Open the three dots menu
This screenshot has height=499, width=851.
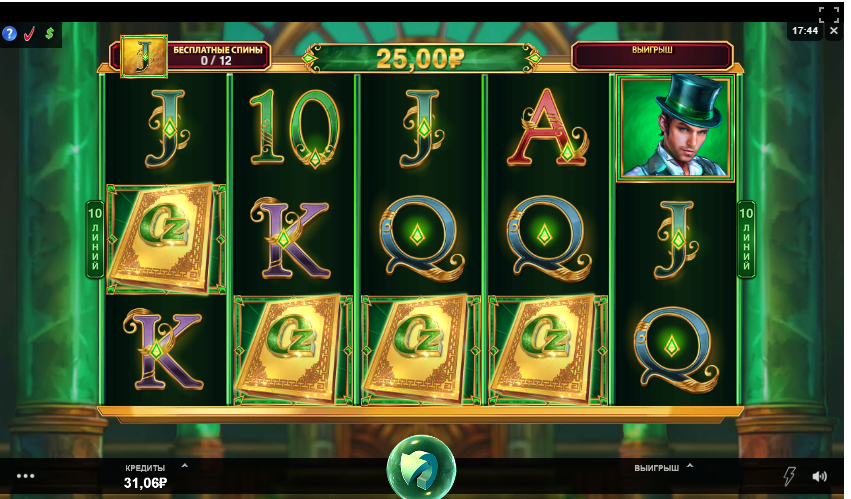click(26, 476)
